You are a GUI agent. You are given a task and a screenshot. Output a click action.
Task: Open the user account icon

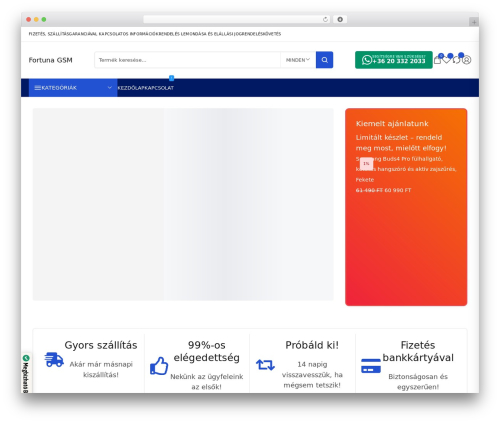pos(467,60)
